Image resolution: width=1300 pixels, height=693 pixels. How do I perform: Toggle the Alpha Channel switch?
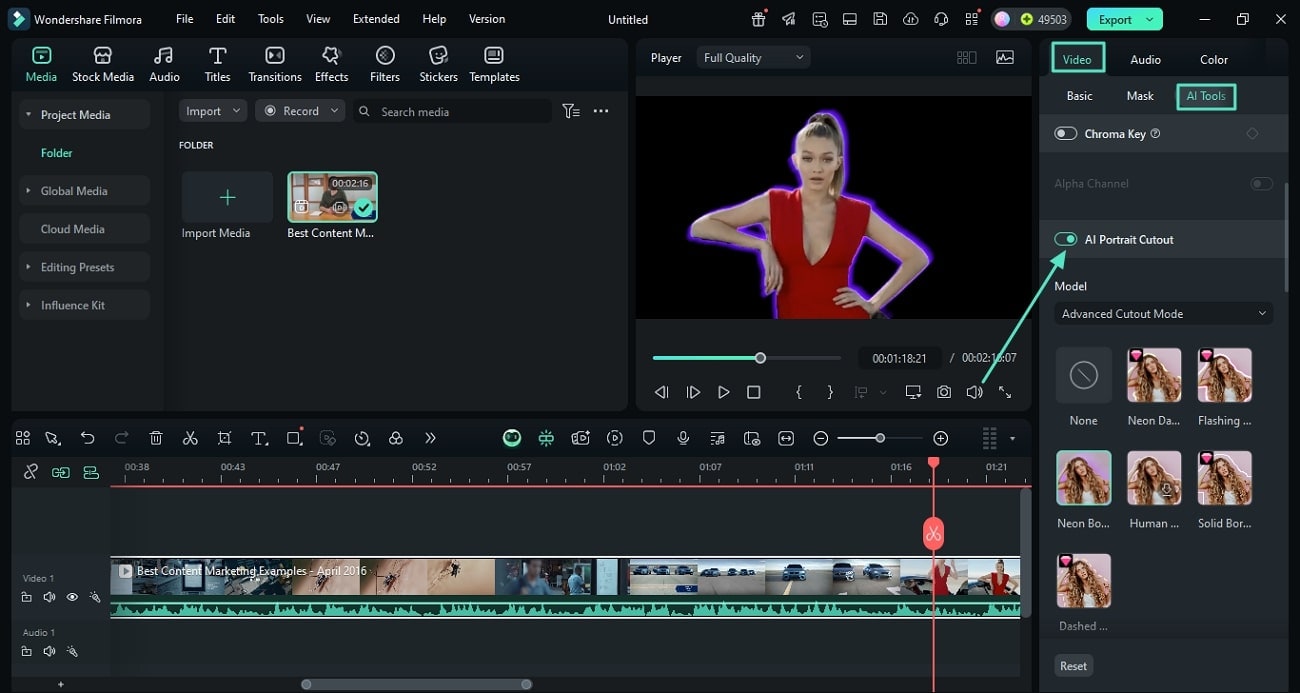(1262, 184)
